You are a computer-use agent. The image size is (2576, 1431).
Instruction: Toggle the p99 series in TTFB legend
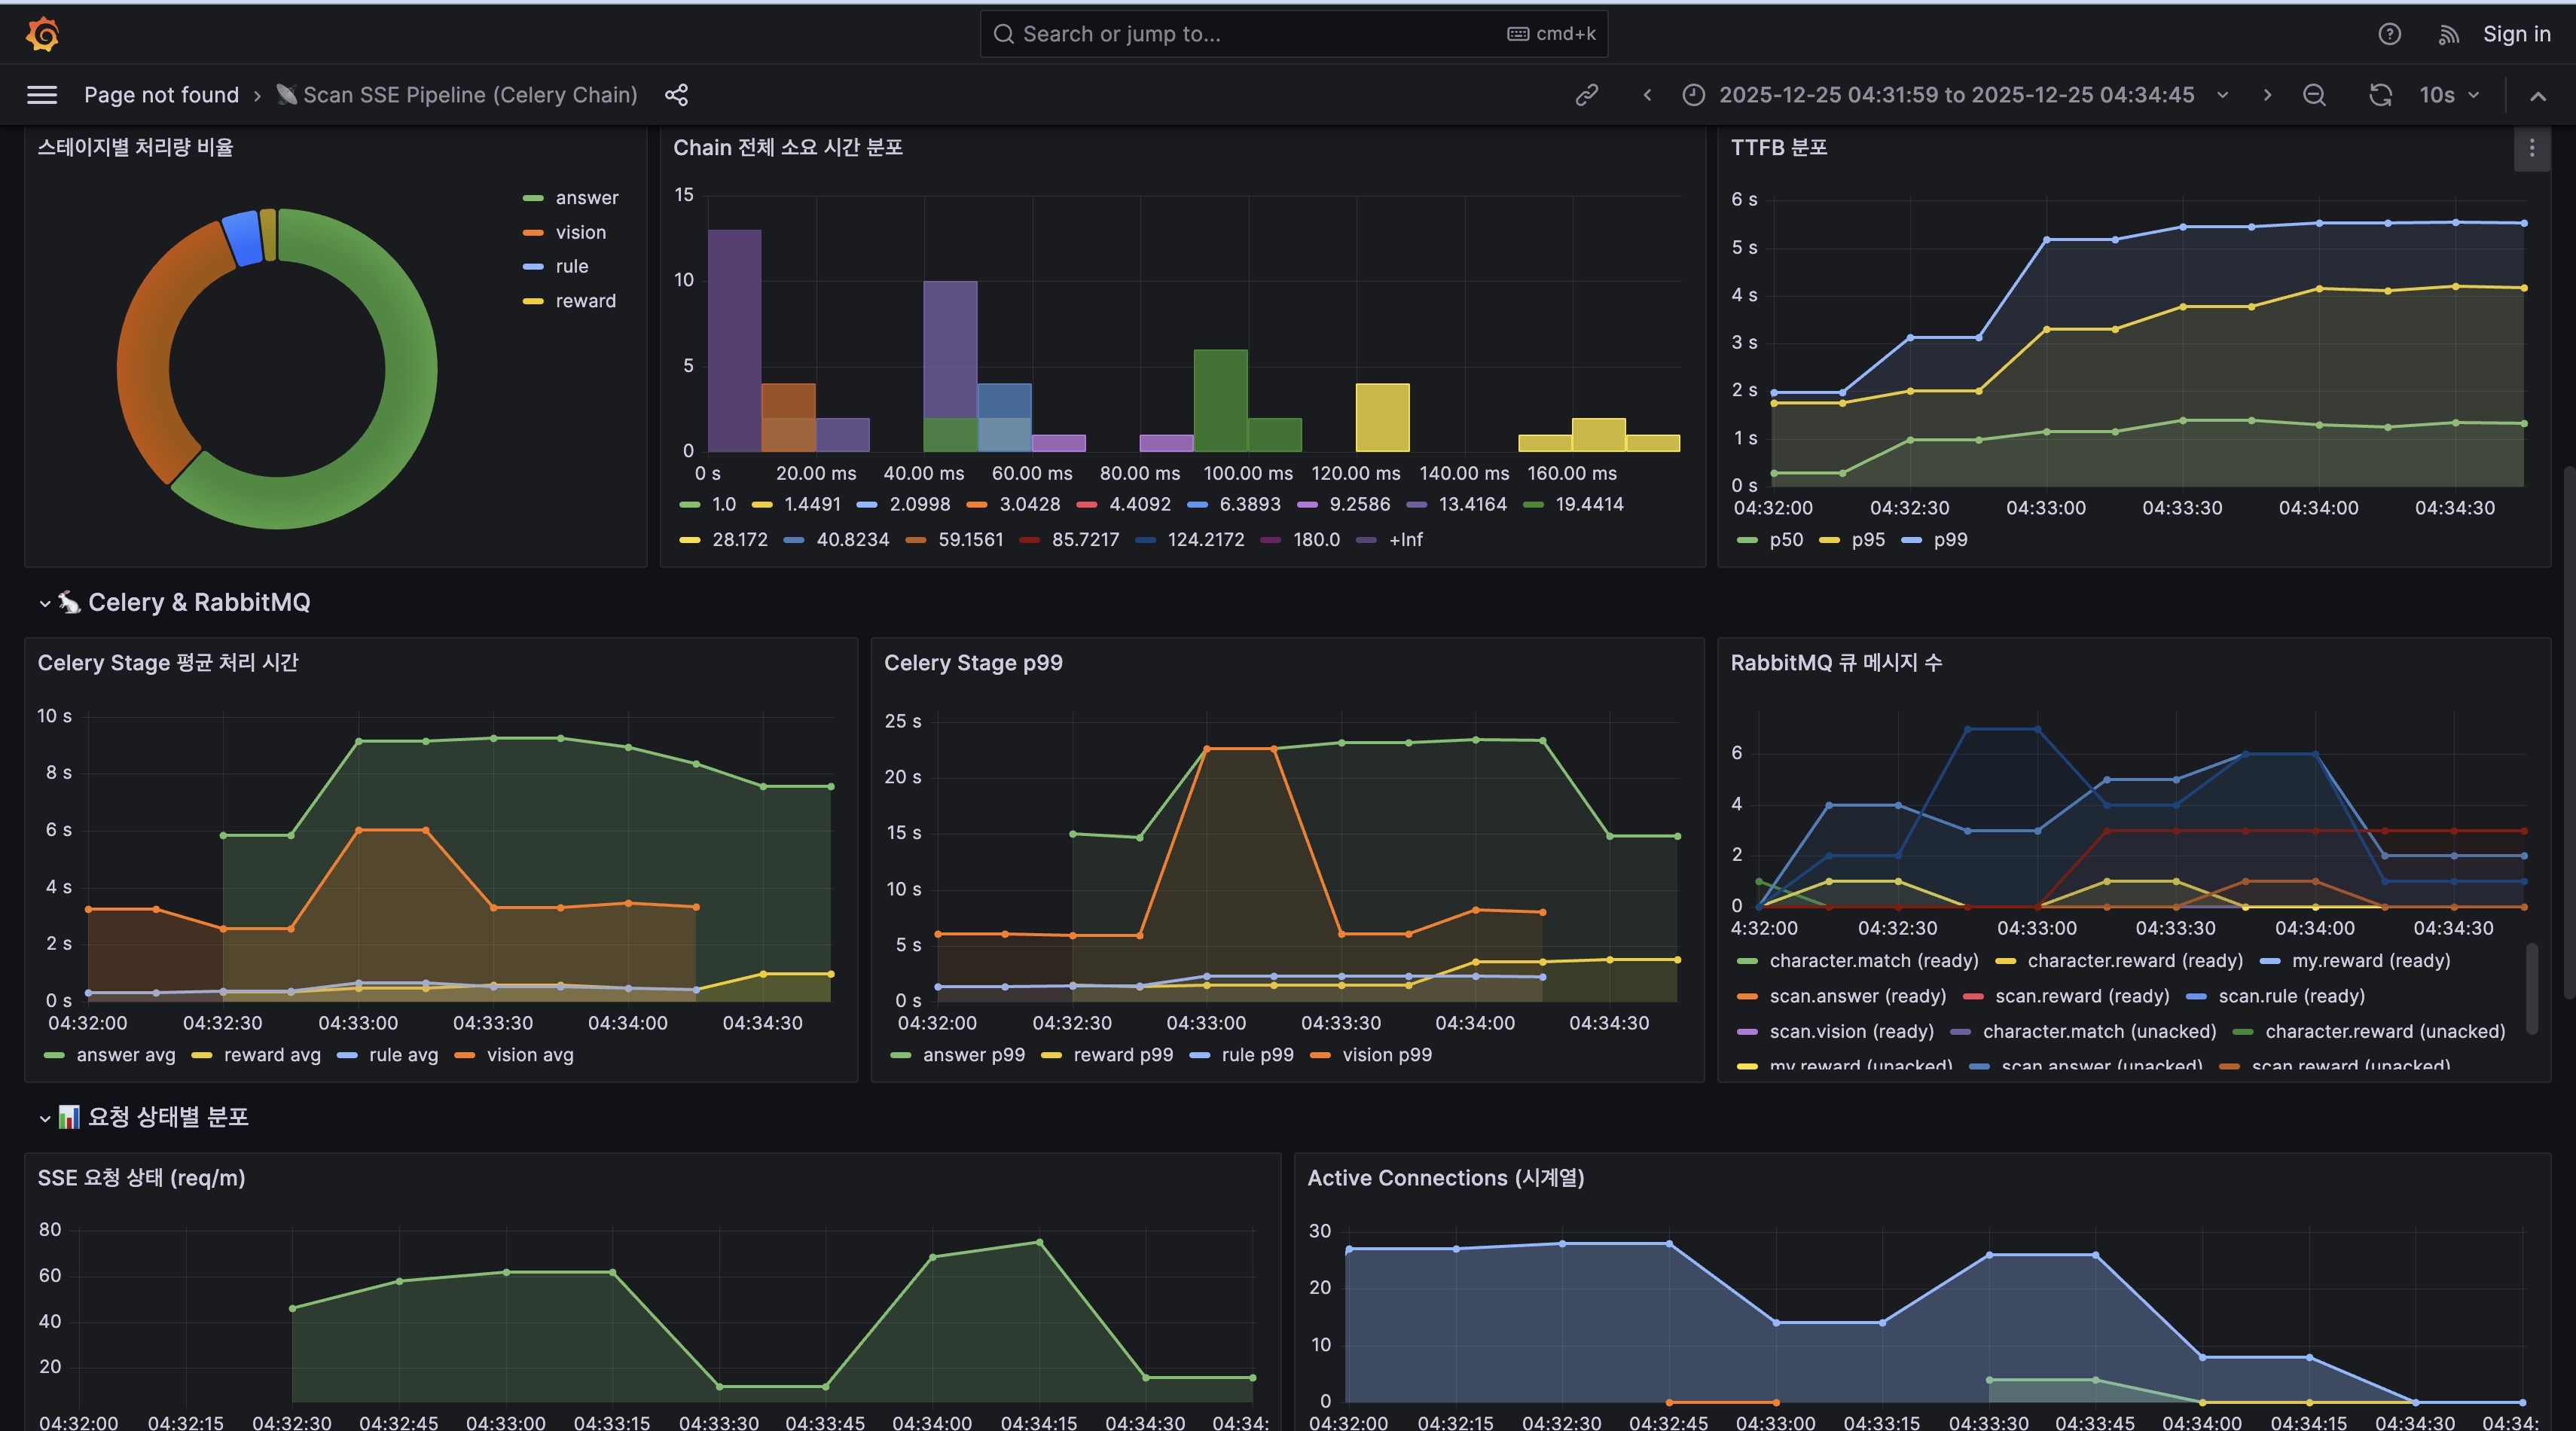1949,540
